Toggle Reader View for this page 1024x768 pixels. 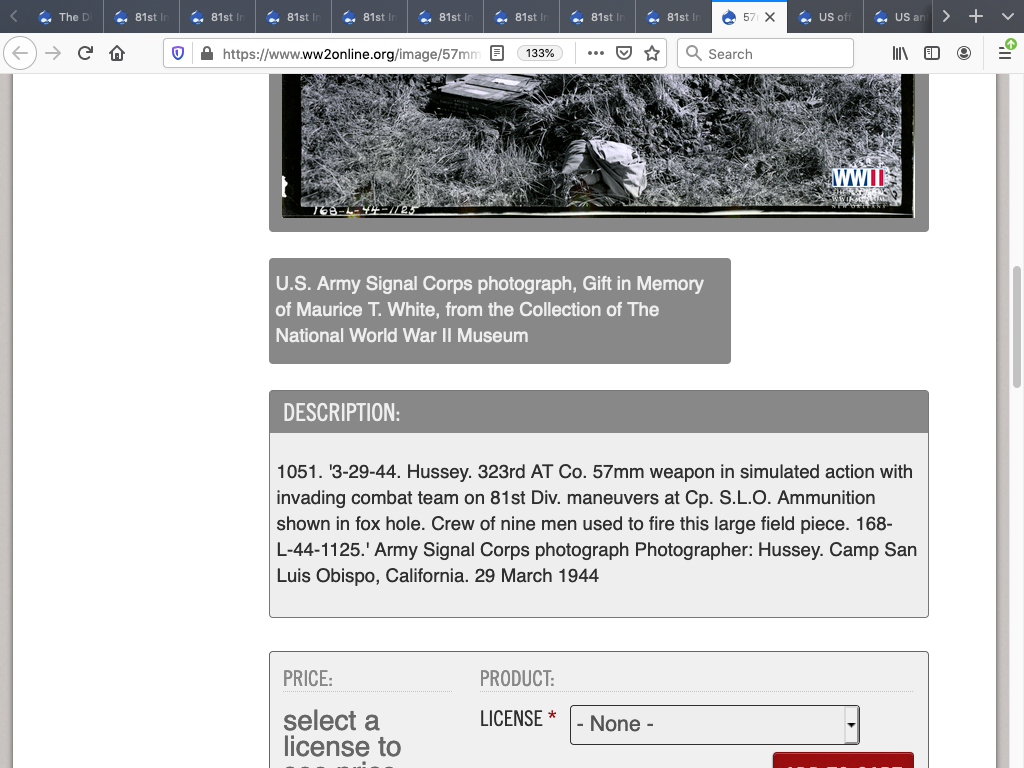coord(497,53)
